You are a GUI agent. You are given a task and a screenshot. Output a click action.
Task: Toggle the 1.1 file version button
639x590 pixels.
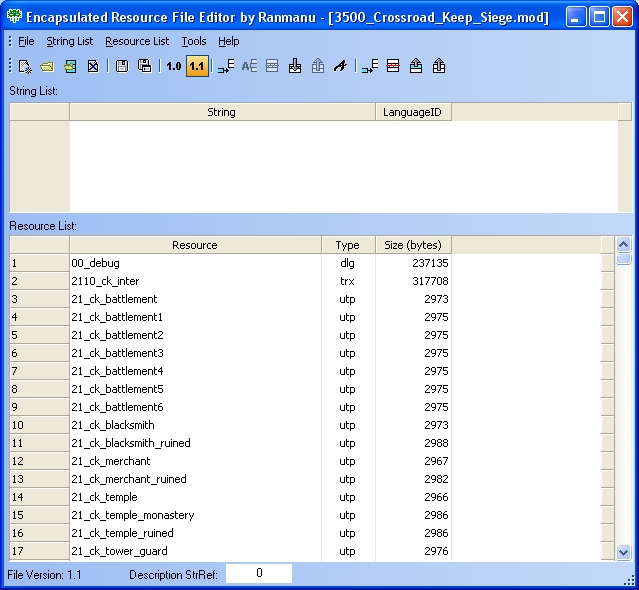197,66
